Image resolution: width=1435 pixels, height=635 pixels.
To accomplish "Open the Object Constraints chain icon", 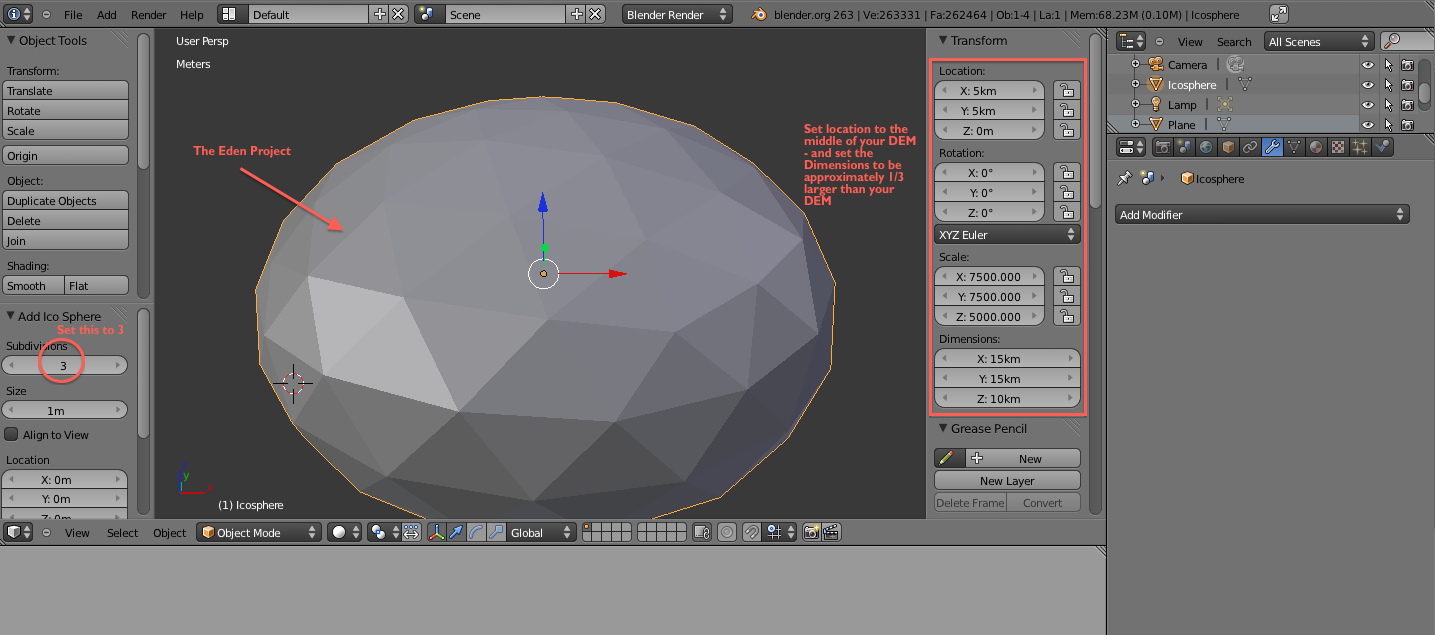I will pyautogui.click(x=1250, y=147).
